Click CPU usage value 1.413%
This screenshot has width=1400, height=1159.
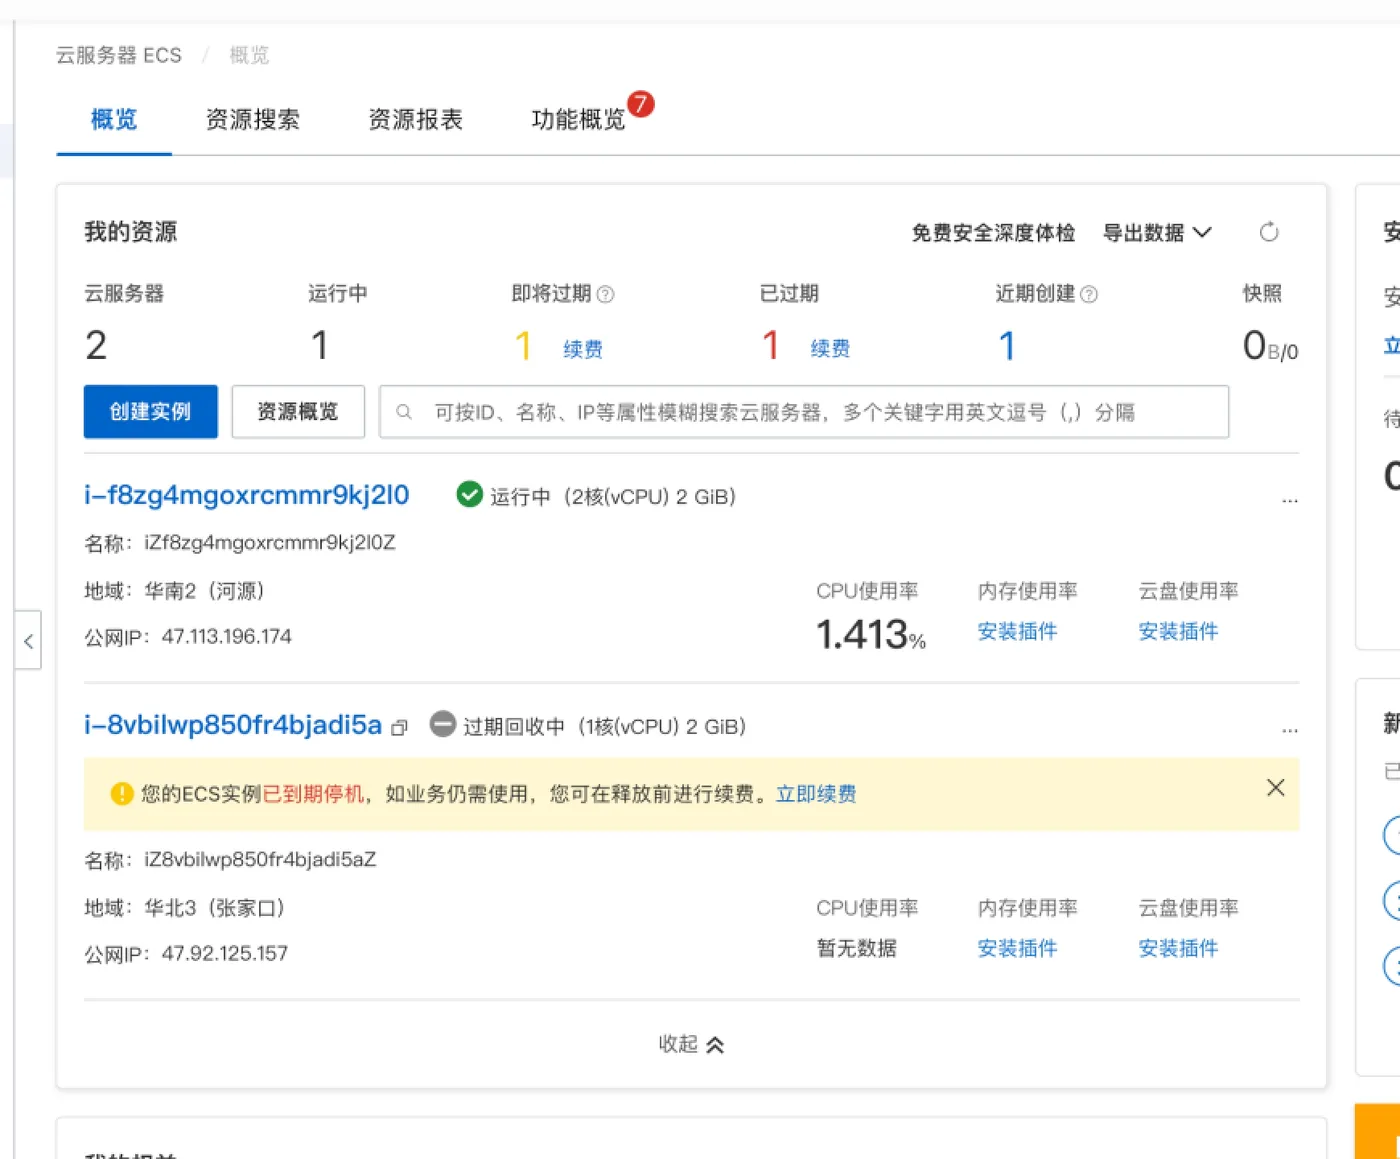(871, 634)
